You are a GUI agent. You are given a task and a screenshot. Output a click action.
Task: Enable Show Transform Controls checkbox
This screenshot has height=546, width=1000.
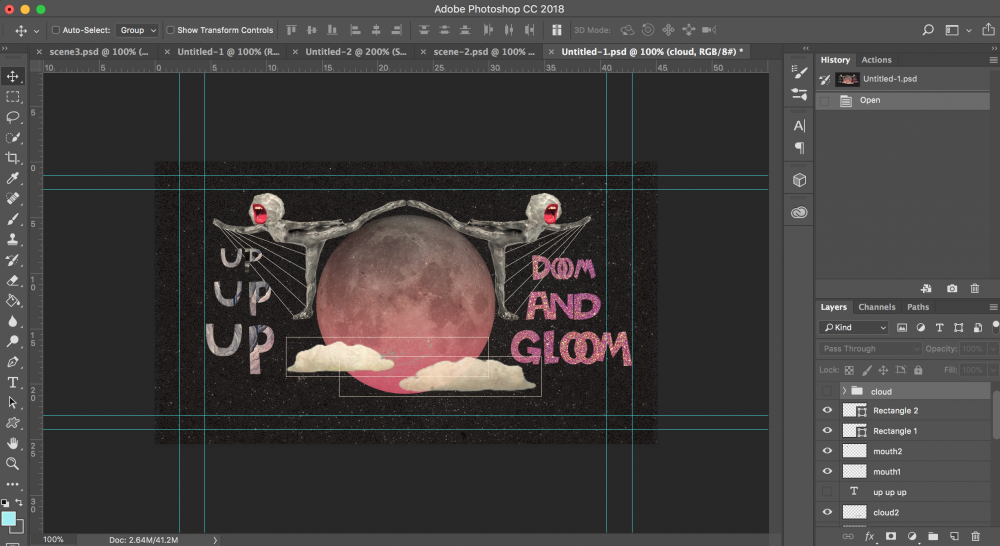[170, 30]
